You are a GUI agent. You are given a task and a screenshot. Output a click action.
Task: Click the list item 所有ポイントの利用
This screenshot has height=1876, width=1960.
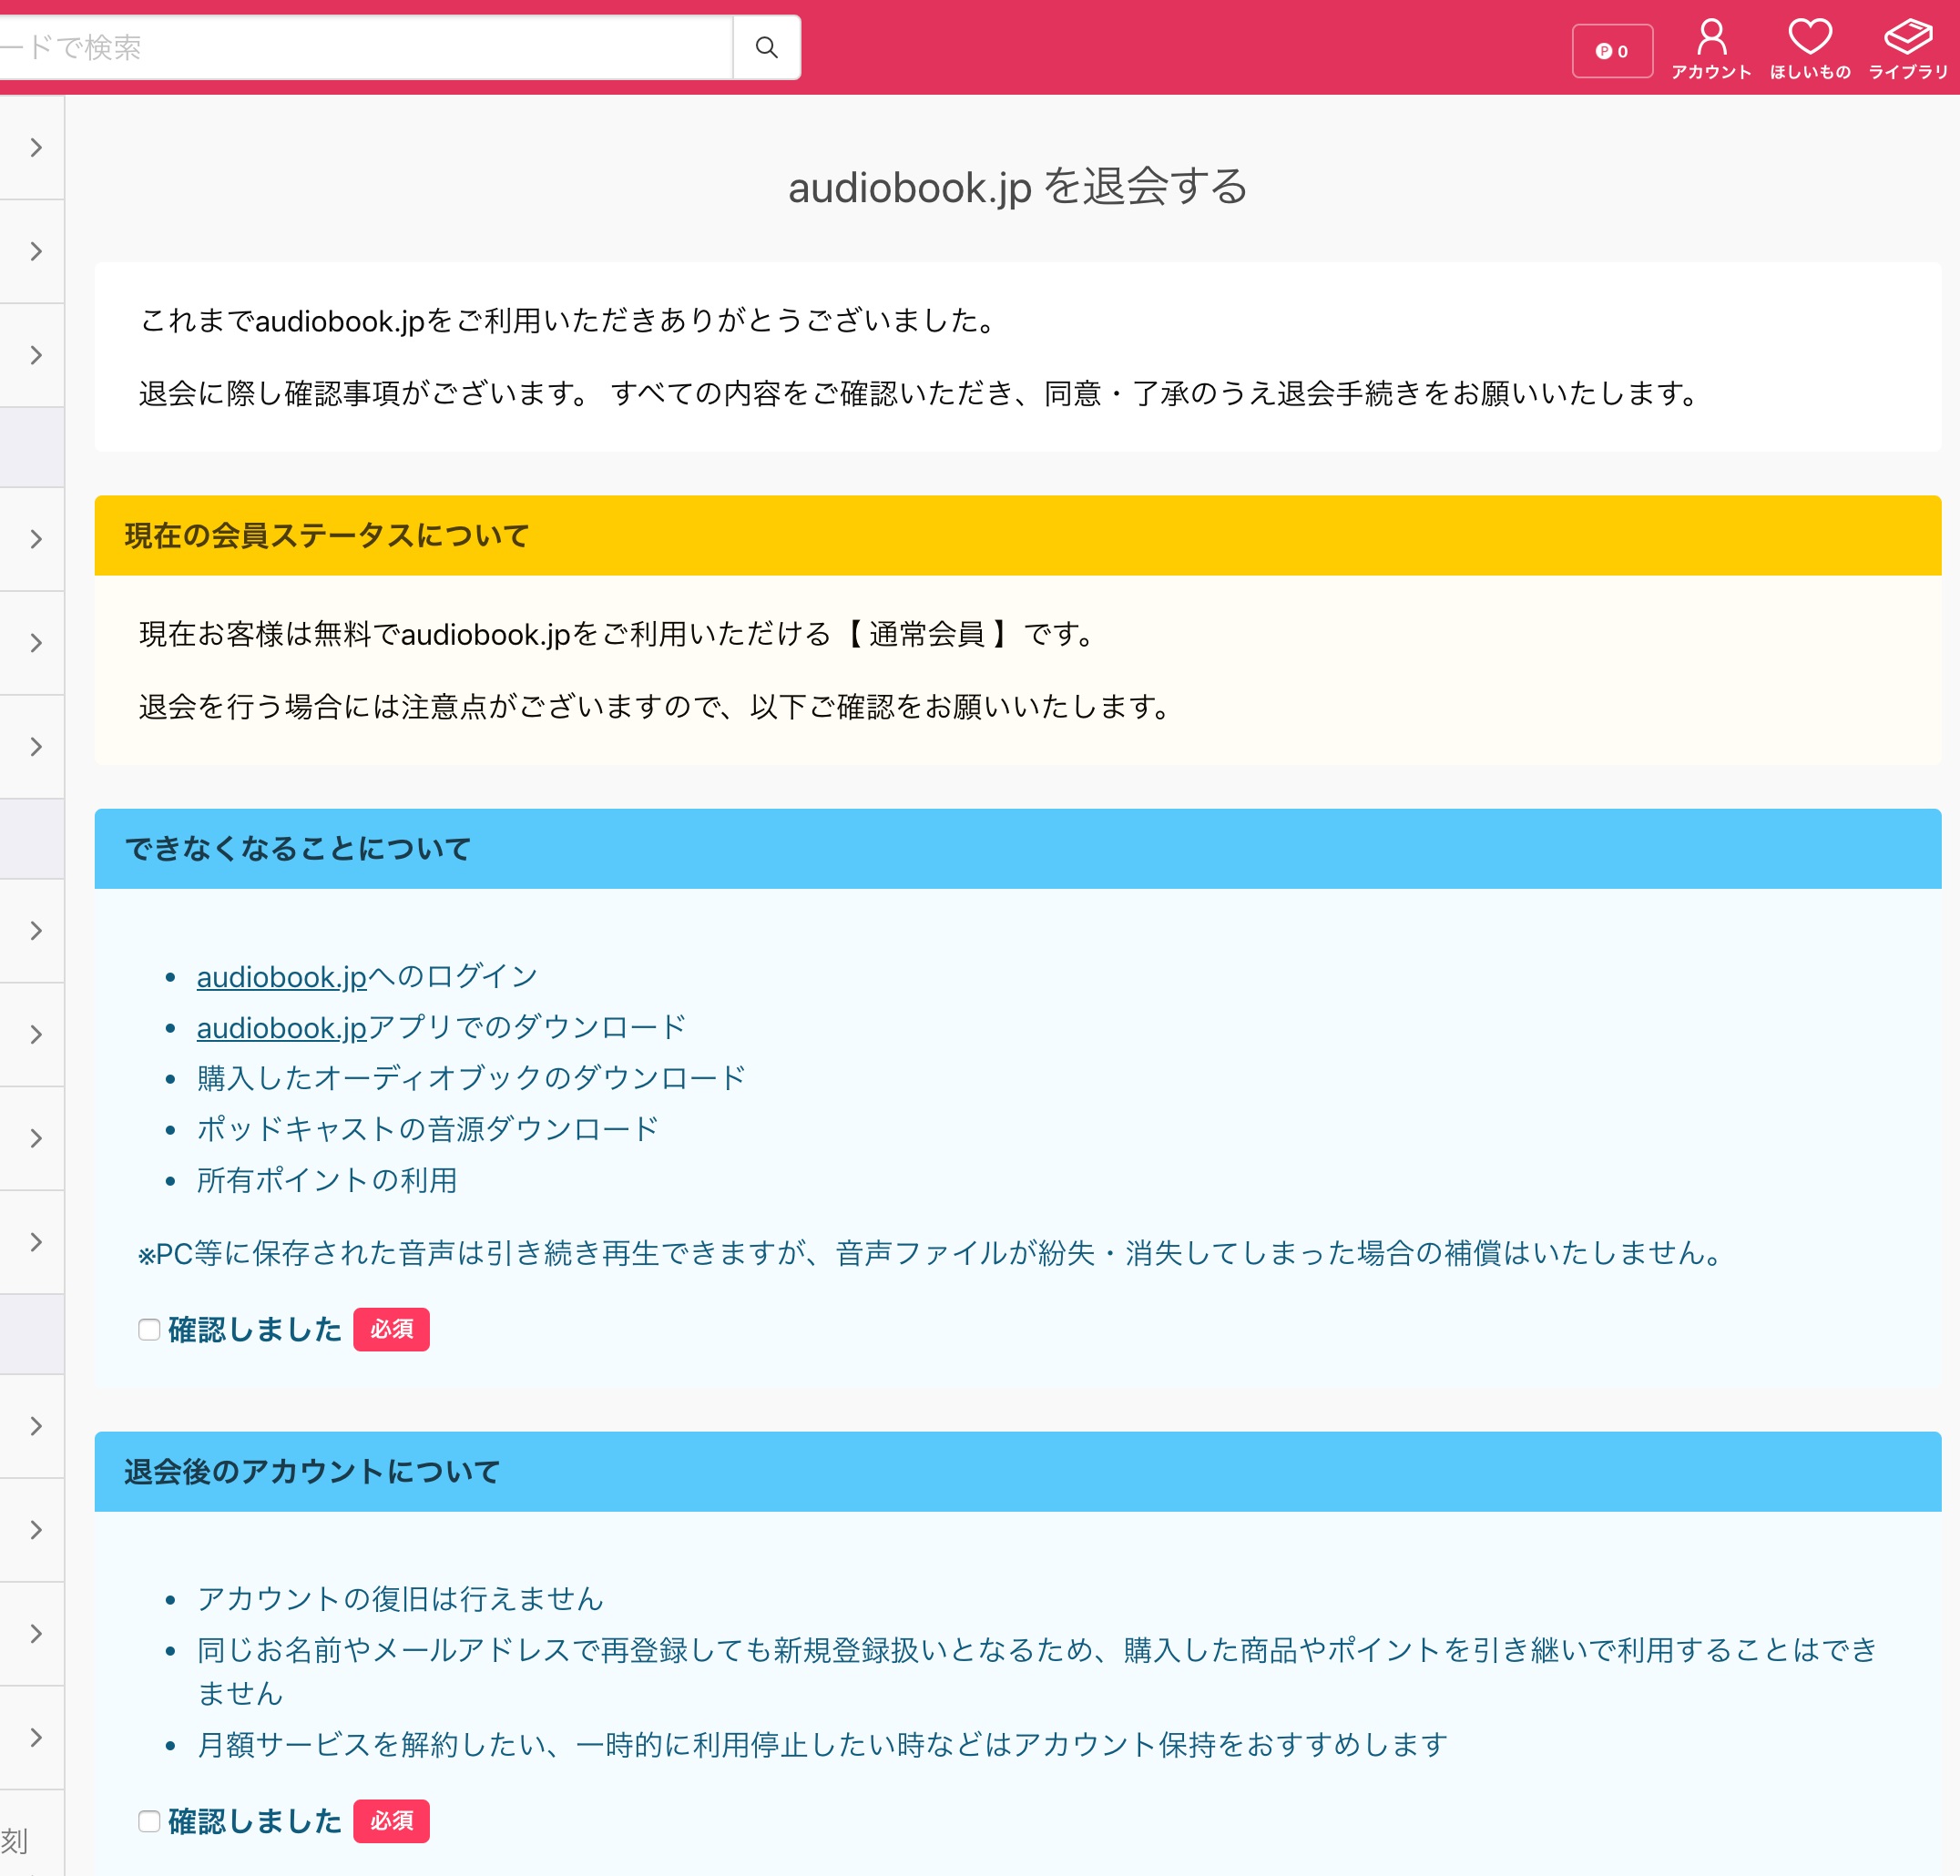(x=326, y=1180)
